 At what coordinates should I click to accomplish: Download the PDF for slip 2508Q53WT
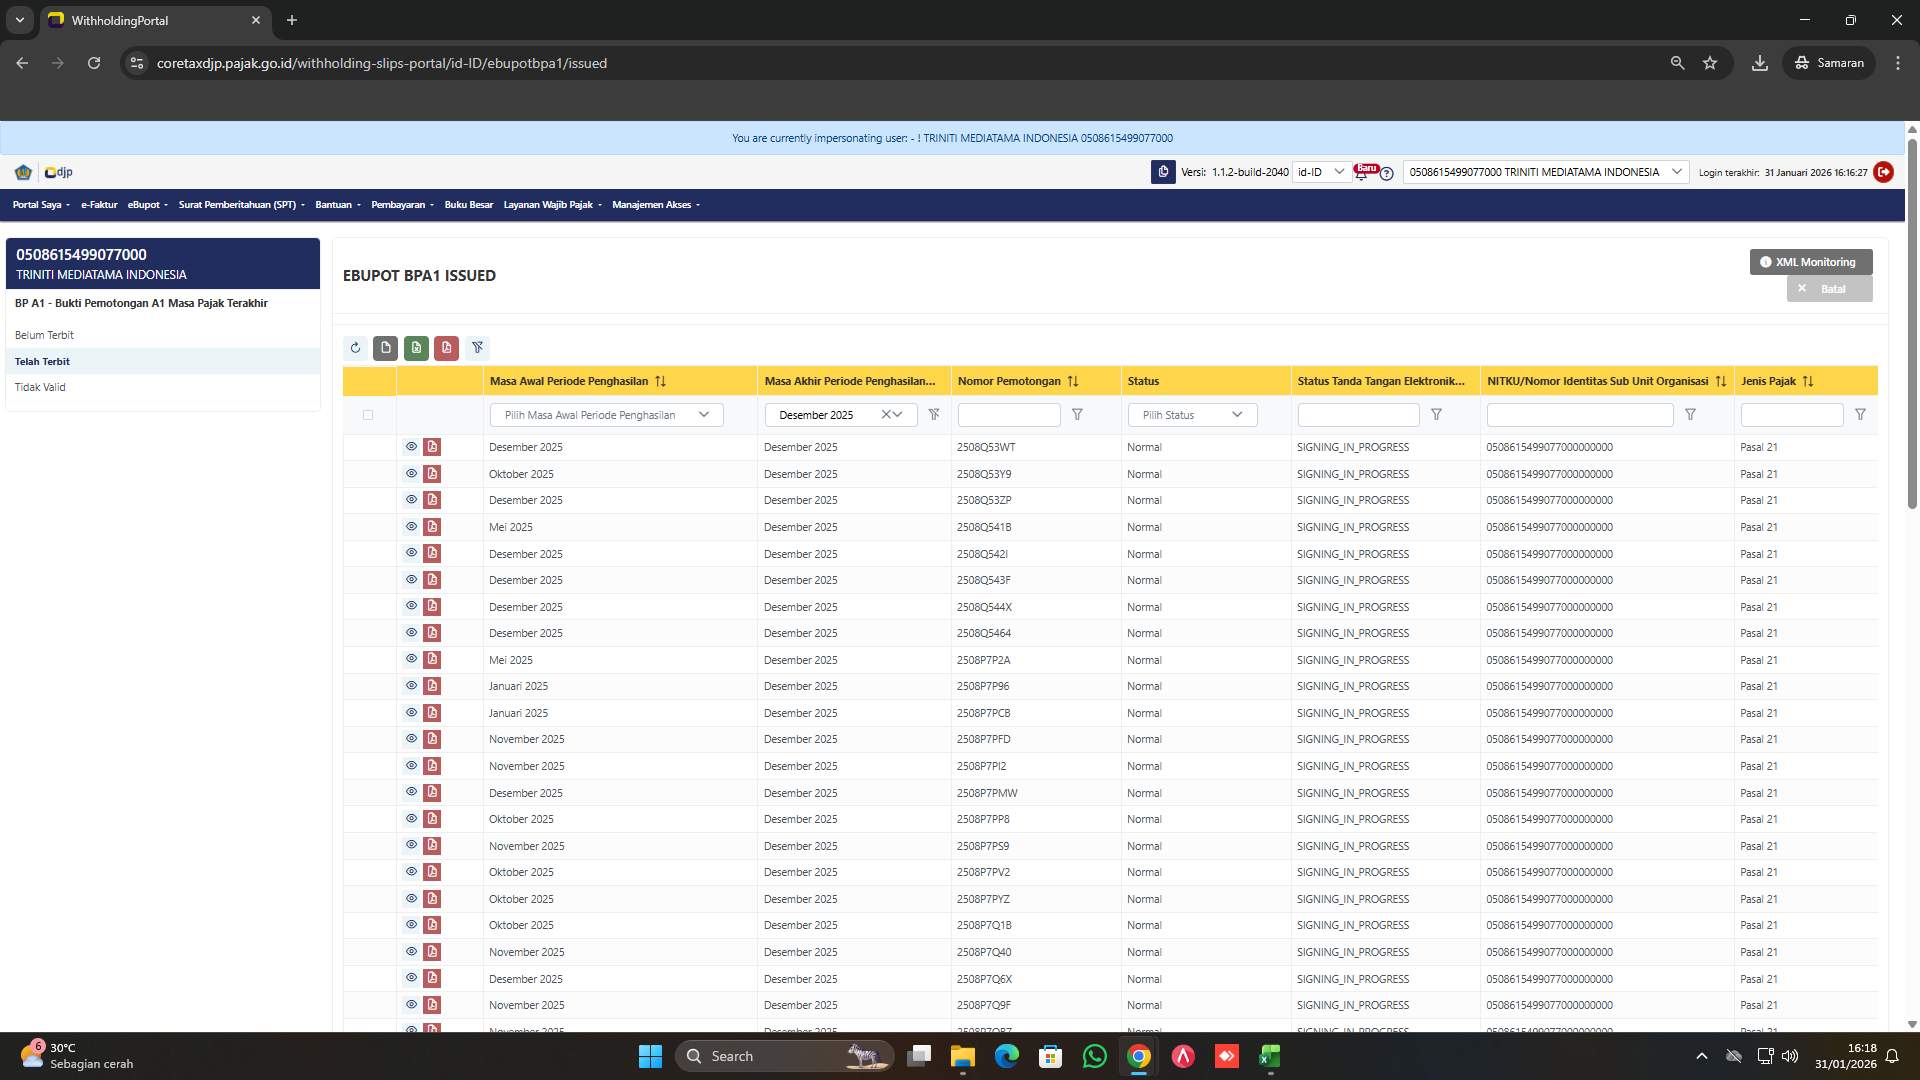click(431, 447)
